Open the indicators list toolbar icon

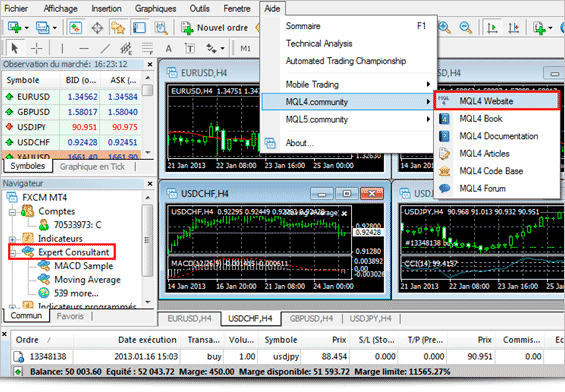pos(539,27)
